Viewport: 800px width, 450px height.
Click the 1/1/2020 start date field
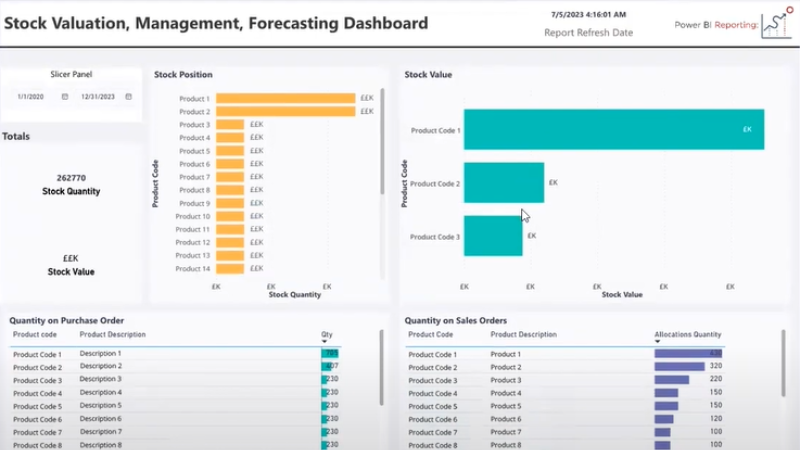click(31, 96)
